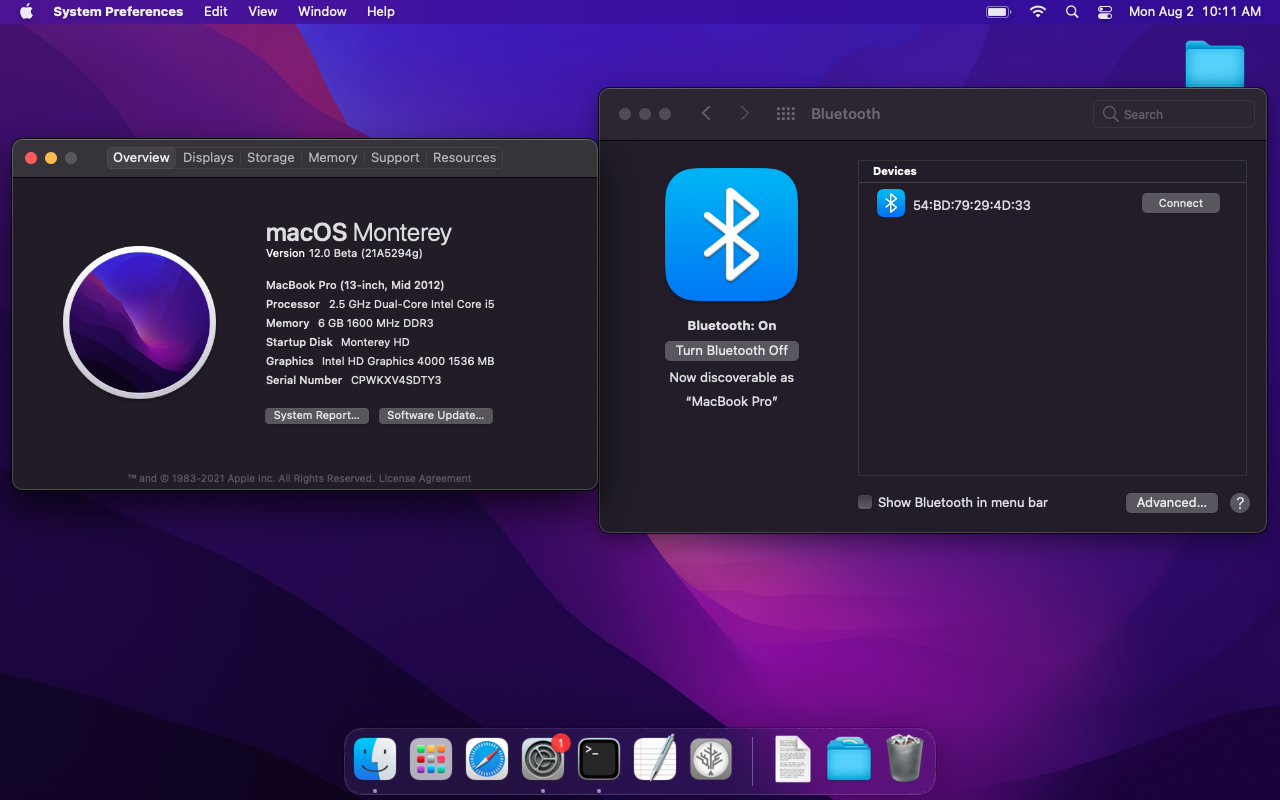This screenshot has width=1280, height=800.
Task: Click the battery status icon
Action: click(998, 12)
